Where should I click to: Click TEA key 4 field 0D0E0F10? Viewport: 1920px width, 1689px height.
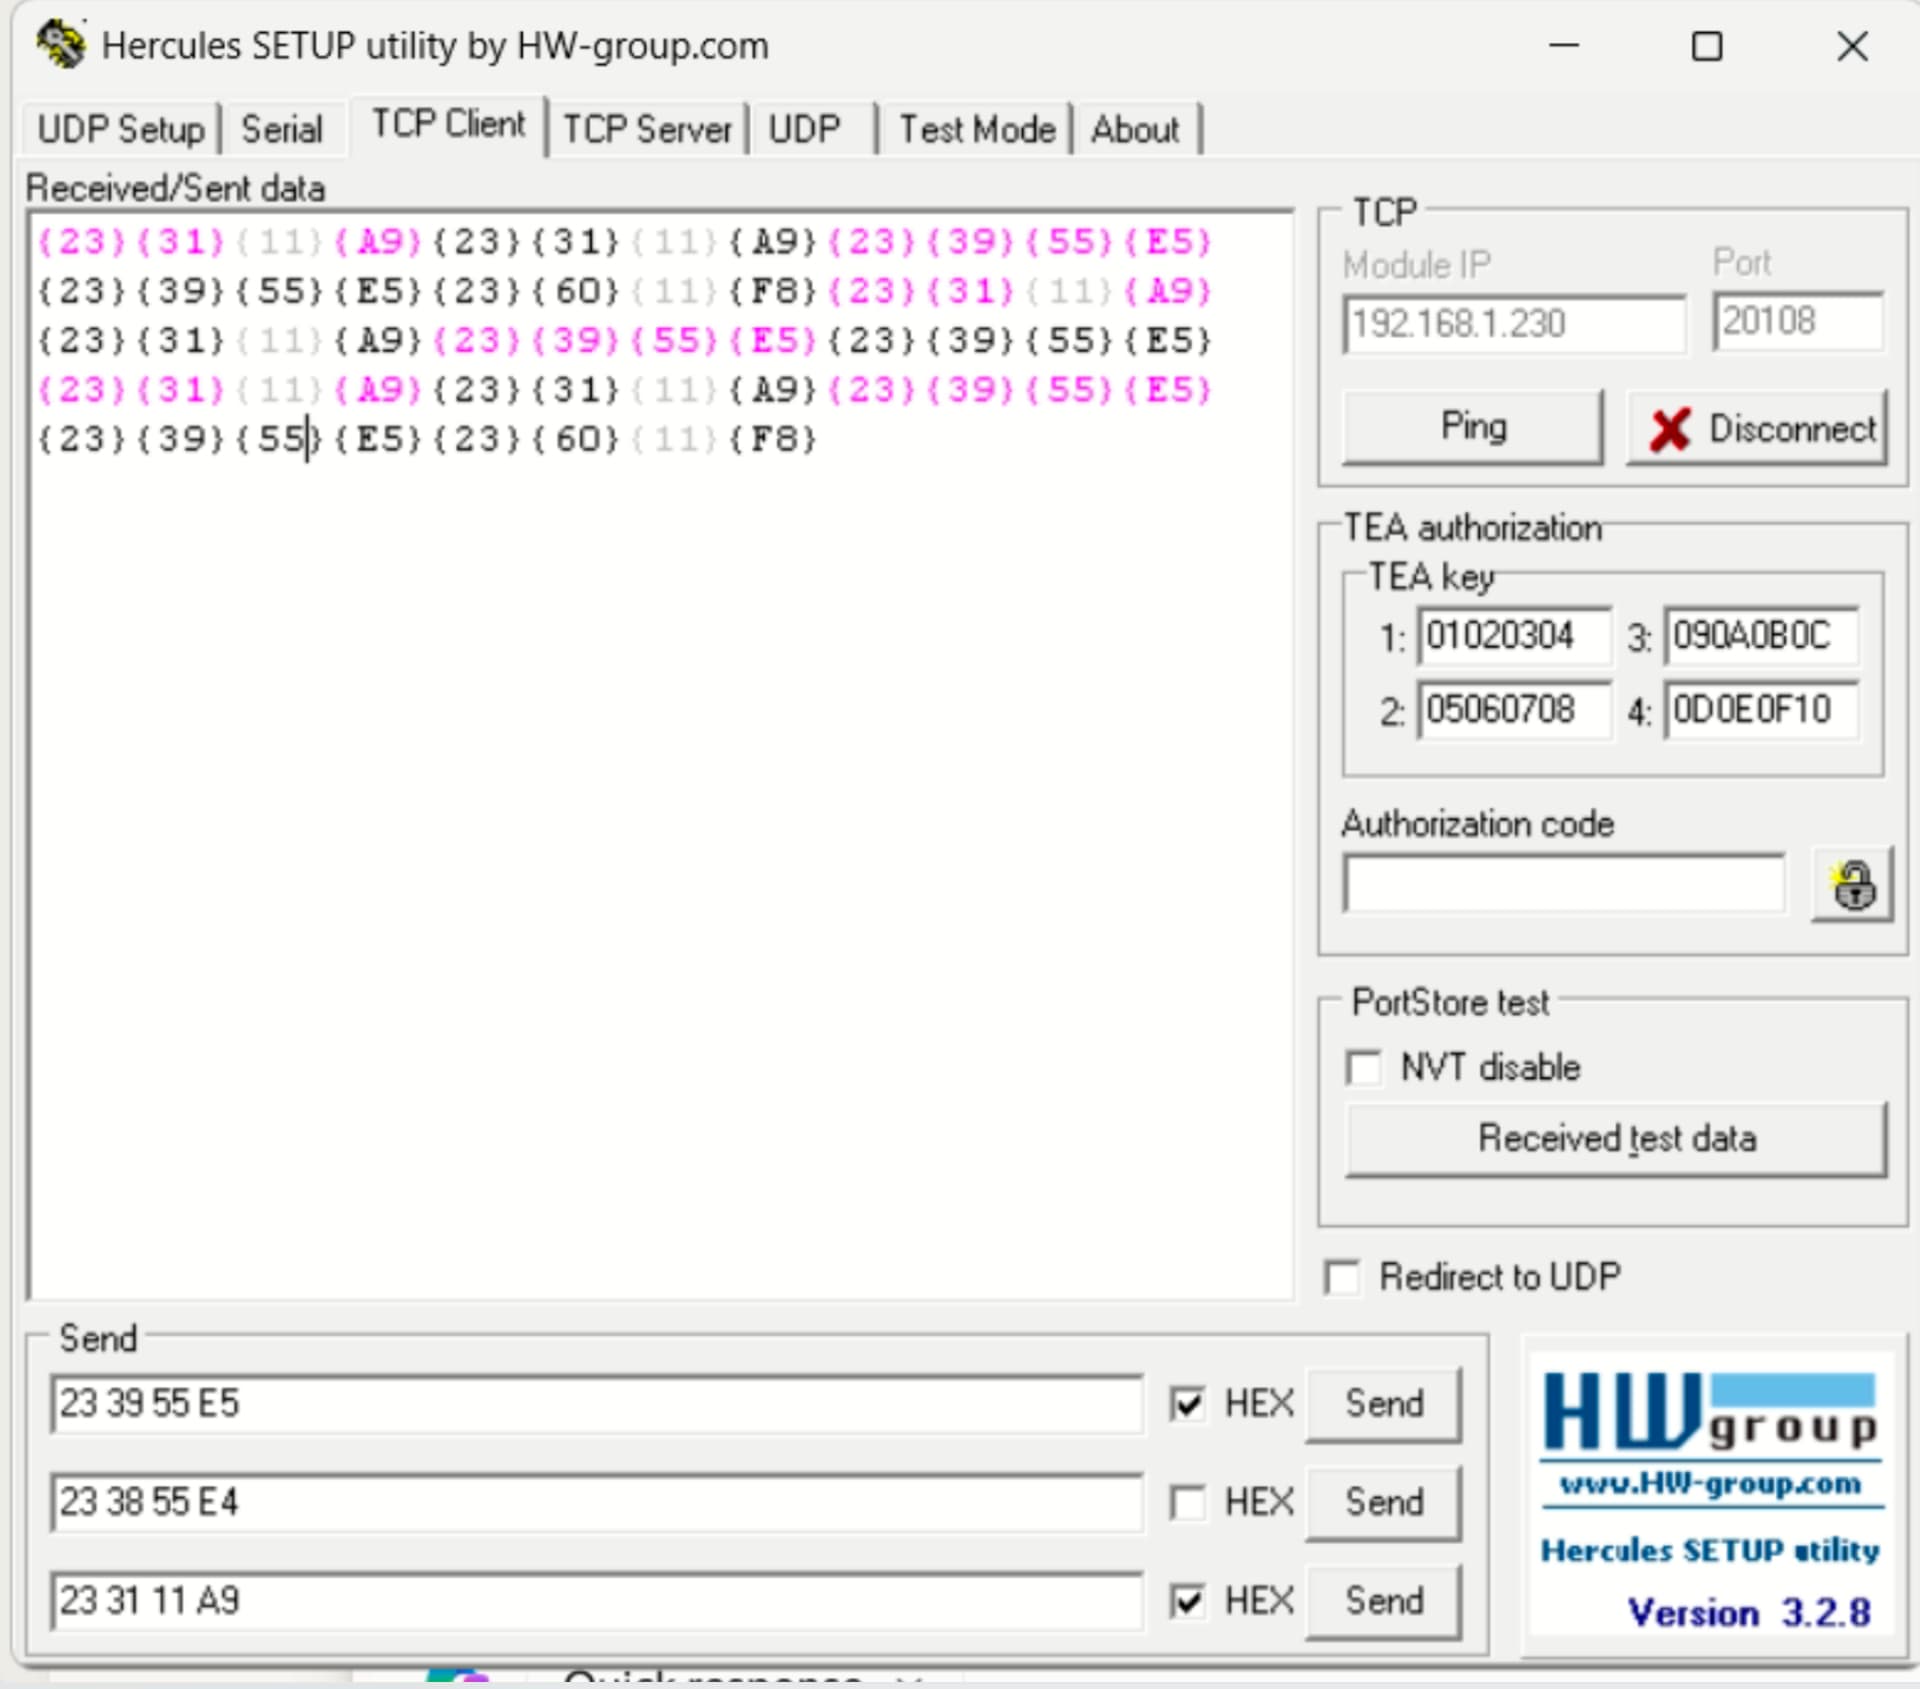(x=1761, y=710)
